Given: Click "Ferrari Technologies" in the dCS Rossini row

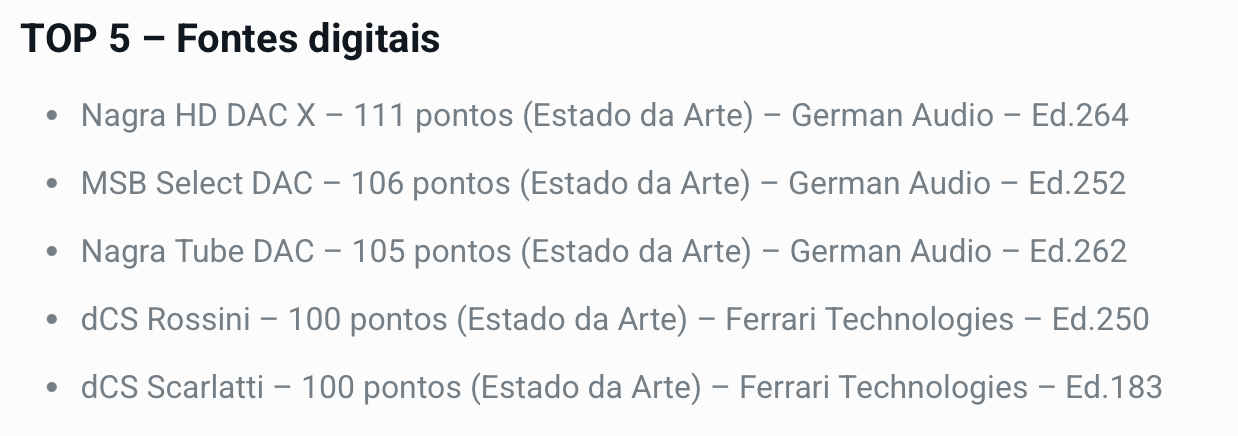Looking at the screenshot, I should (x=870, y=320).
